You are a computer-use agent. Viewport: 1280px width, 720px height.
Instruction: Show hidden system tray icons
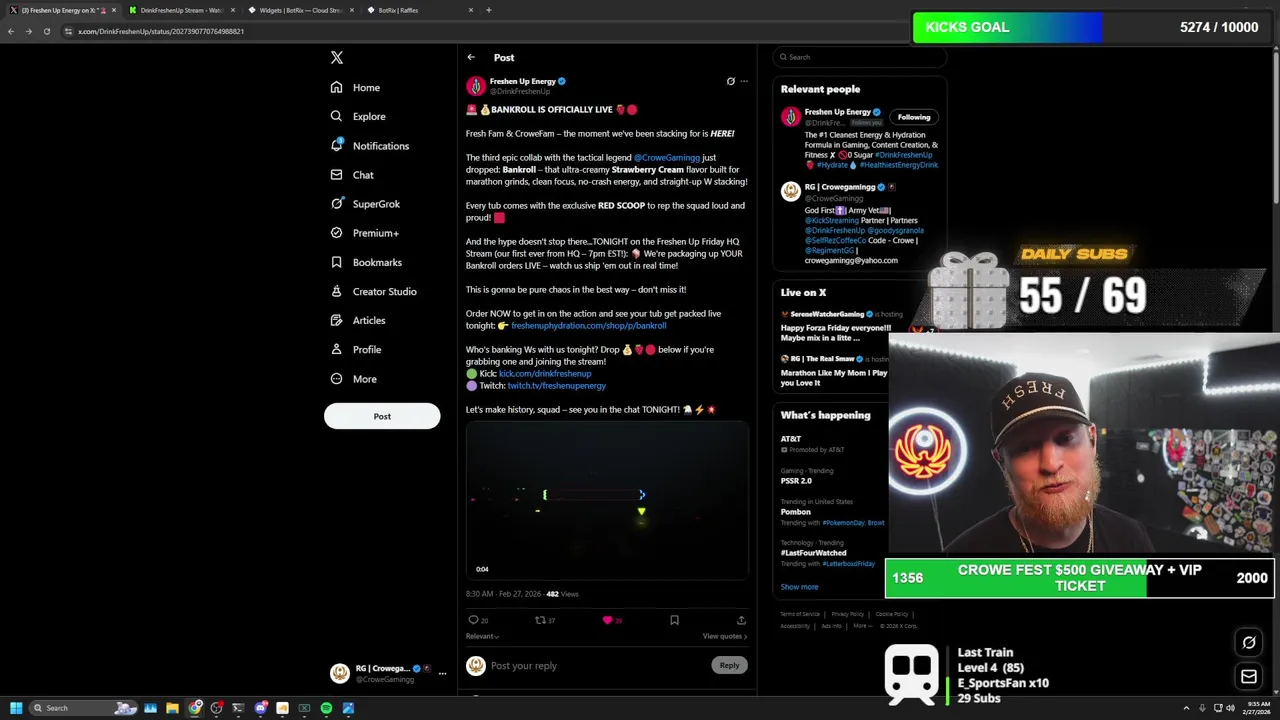pyautogui.click(x=1187, y=708)
